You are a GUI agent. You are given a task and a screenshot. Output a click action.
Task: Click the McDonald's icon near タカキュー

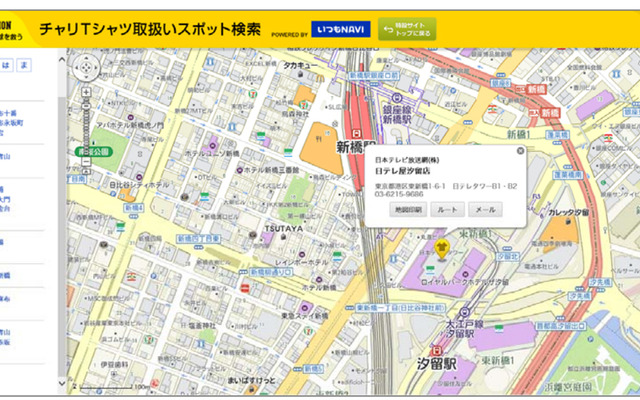[x=320, y=78]
